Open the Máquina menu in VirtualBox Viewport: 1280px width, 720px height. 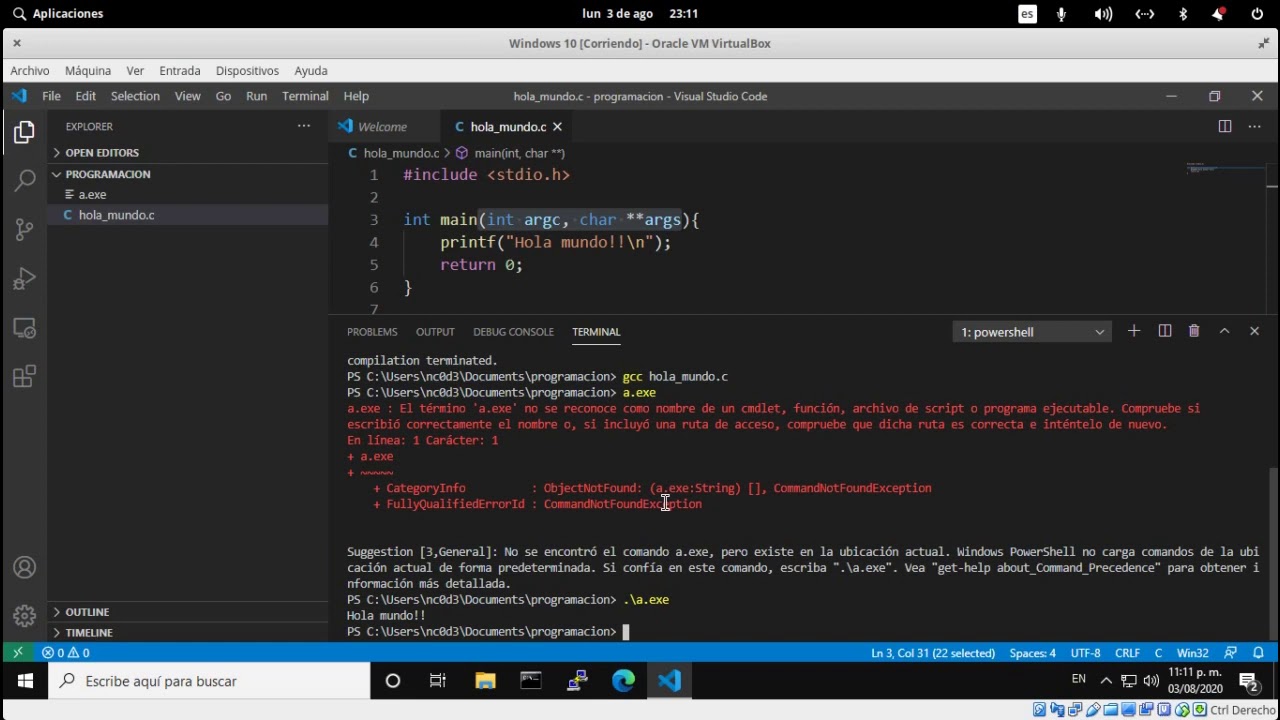pyautogui.click(x=88, y=71)
